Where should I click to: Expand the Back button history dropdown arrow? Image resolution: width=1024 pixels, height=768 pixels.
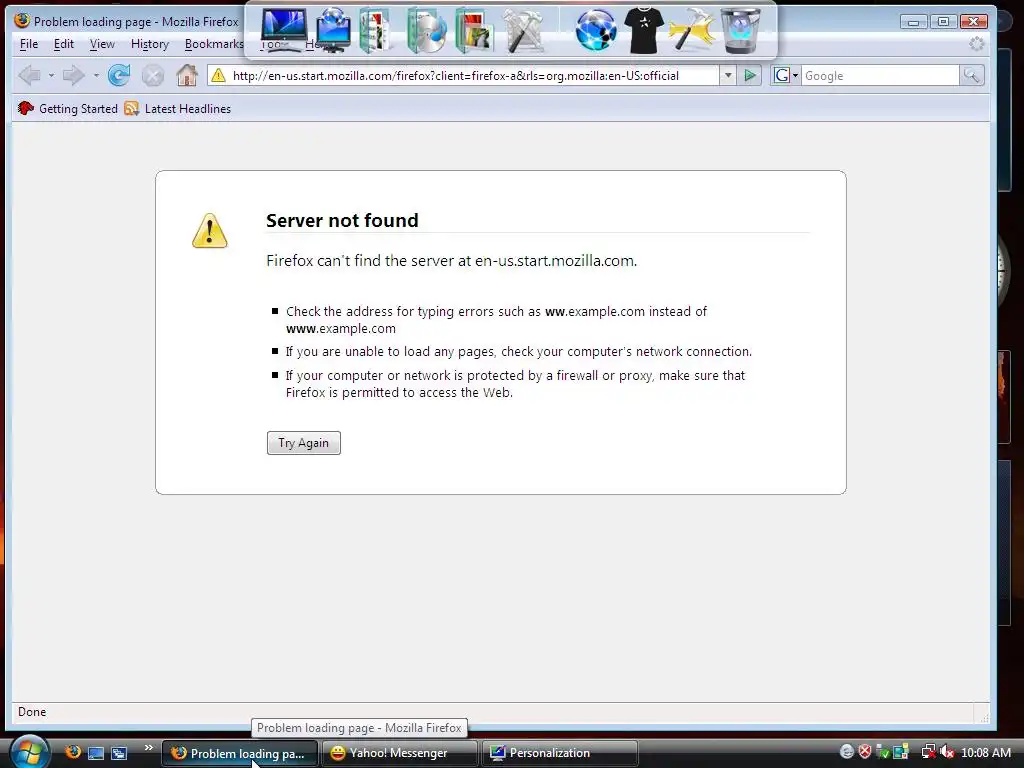51,76
